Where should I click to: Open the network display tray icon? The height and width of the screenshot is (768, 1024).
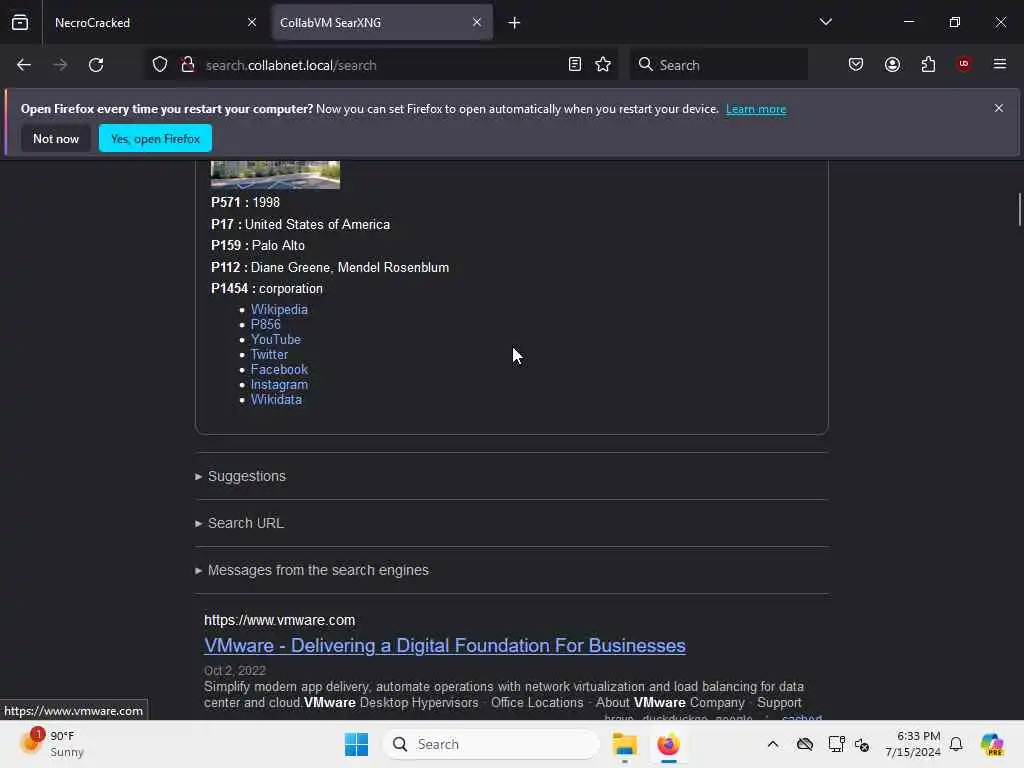pos(836,744)
